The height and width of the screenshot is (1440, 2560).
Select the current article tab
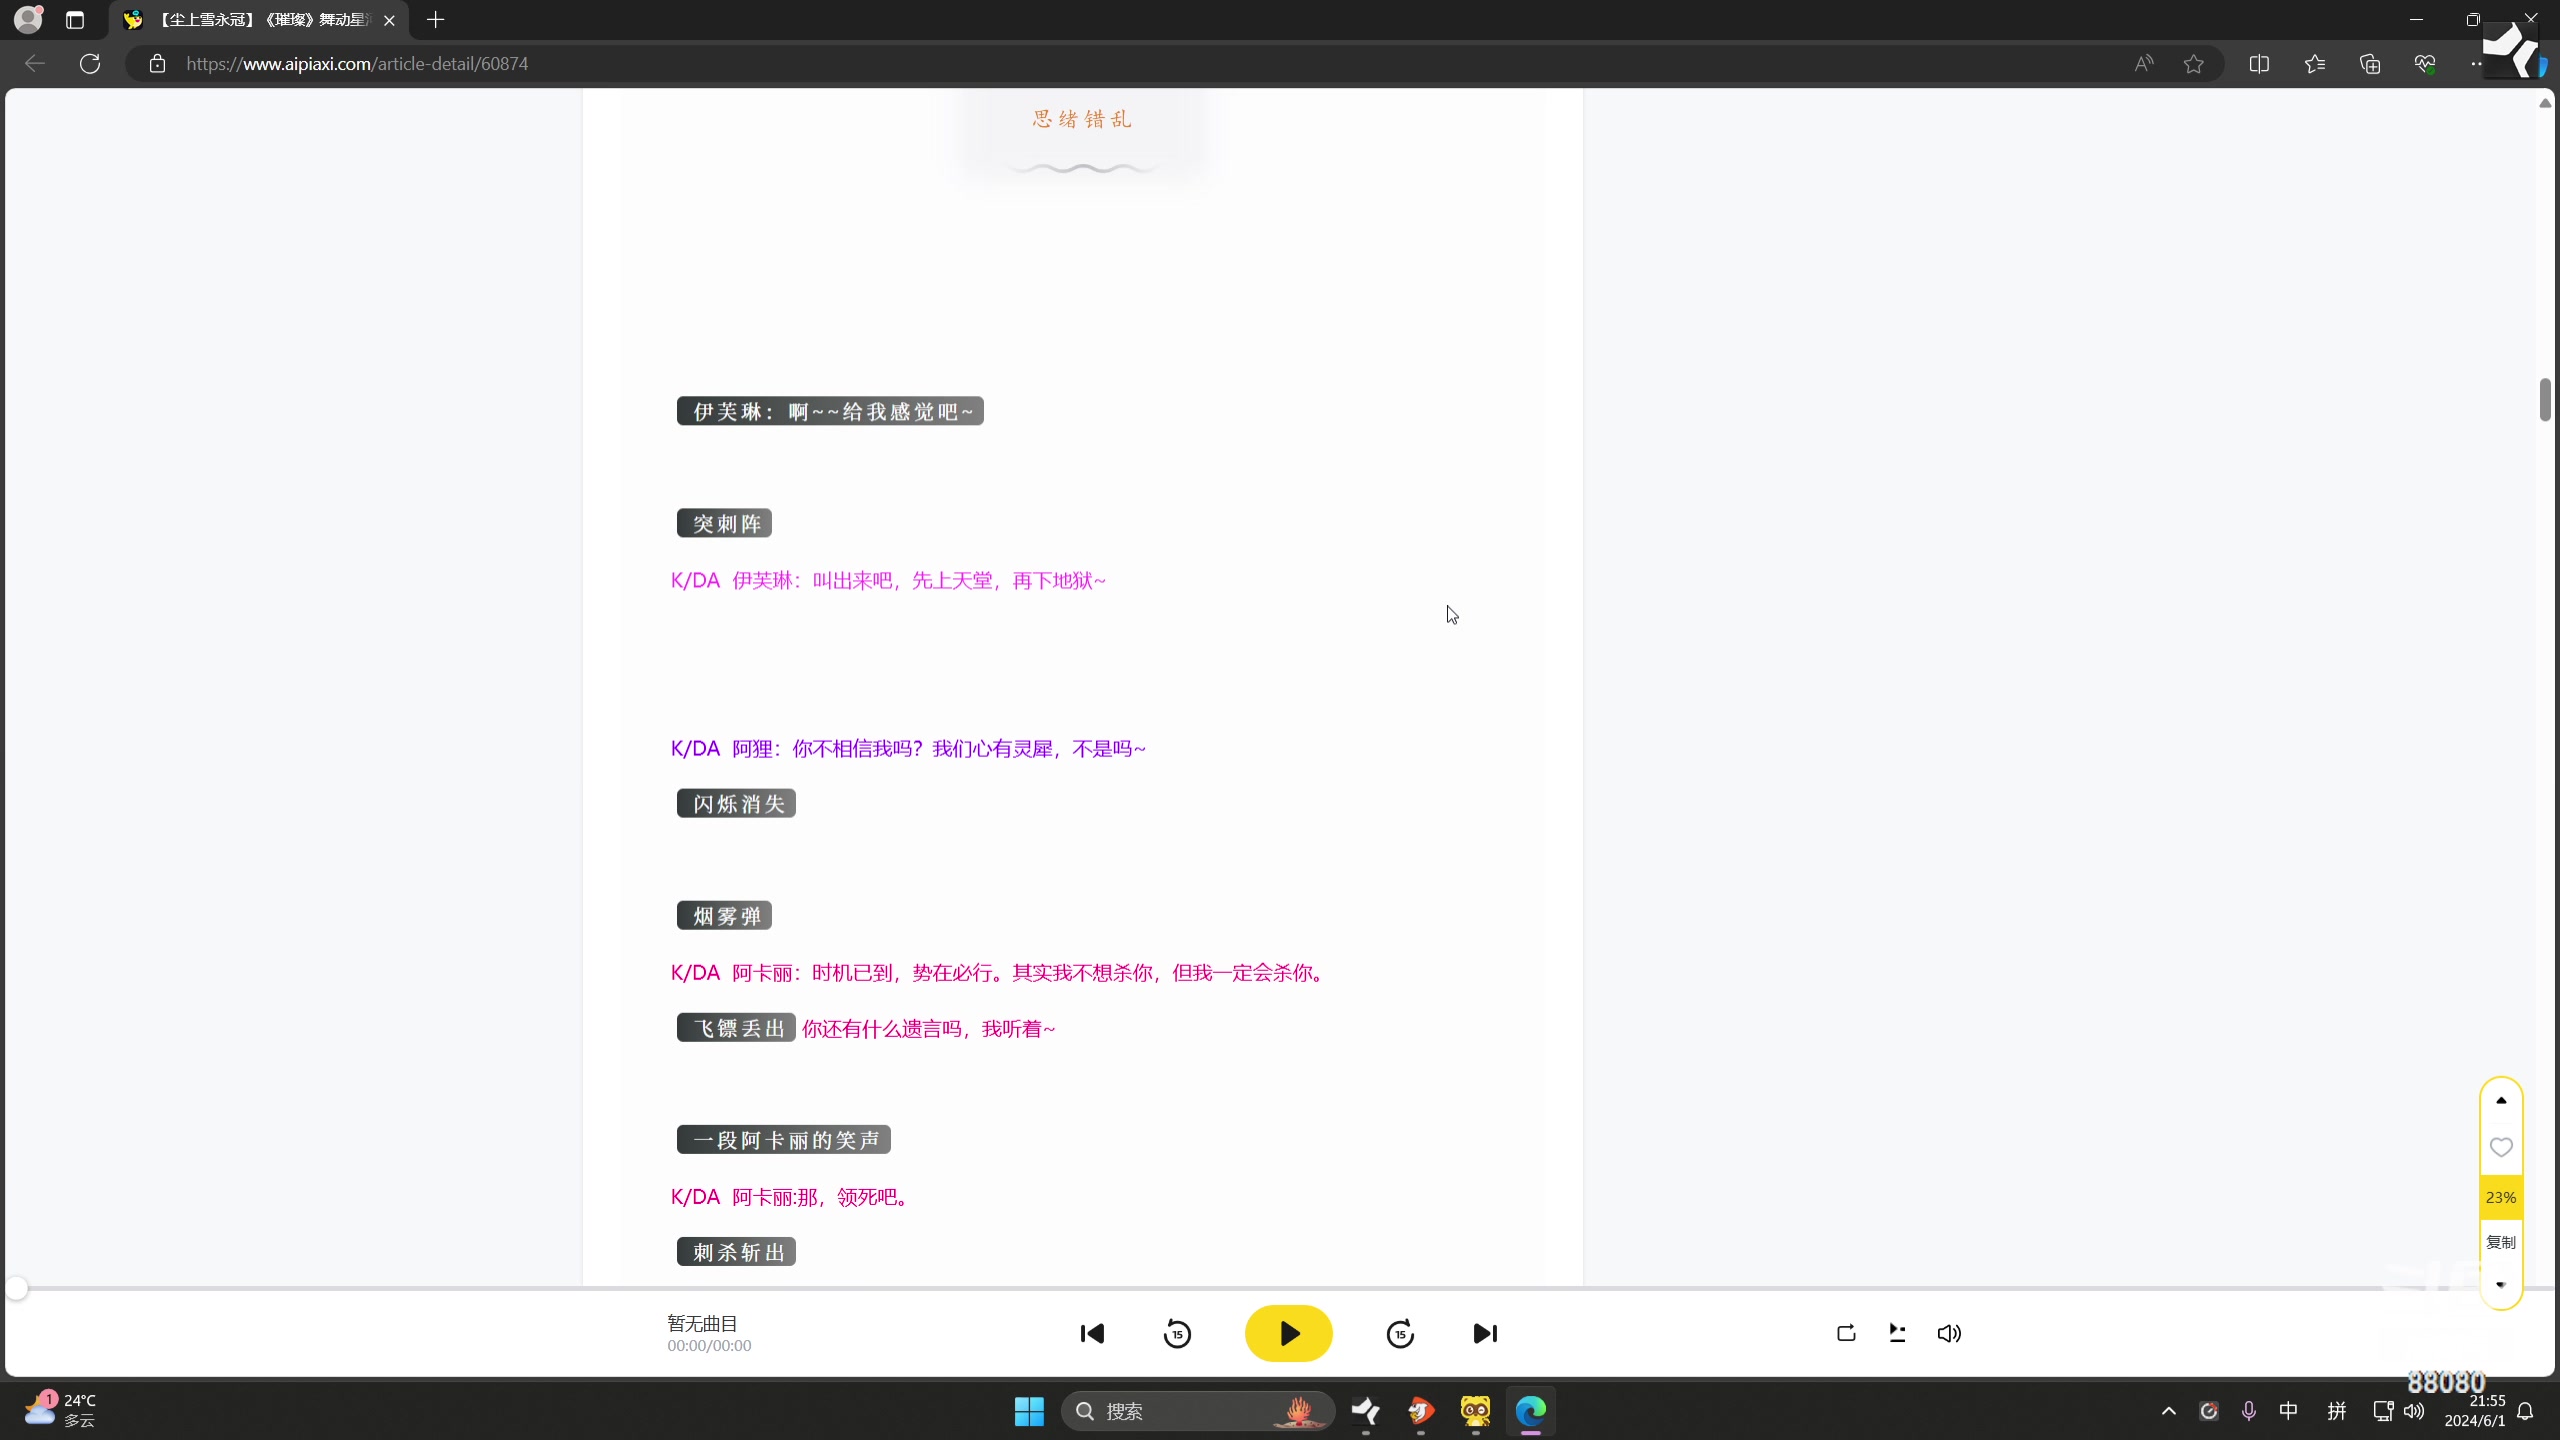pos(260,20)
